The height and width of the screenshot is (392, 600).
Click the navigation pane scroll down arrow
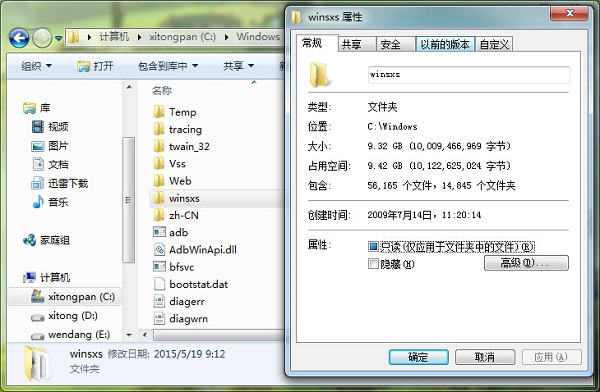(129, 335)
